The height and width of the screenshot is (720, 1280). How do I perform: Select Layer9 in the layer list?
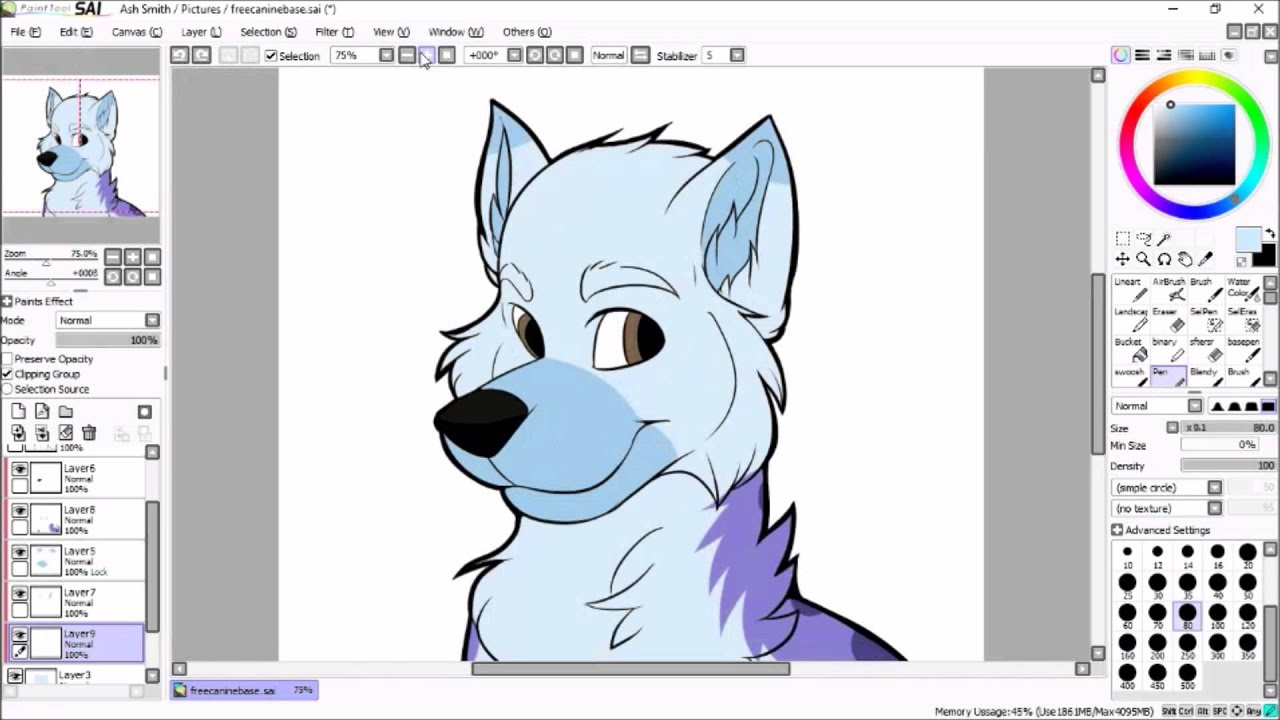(77, 644)
